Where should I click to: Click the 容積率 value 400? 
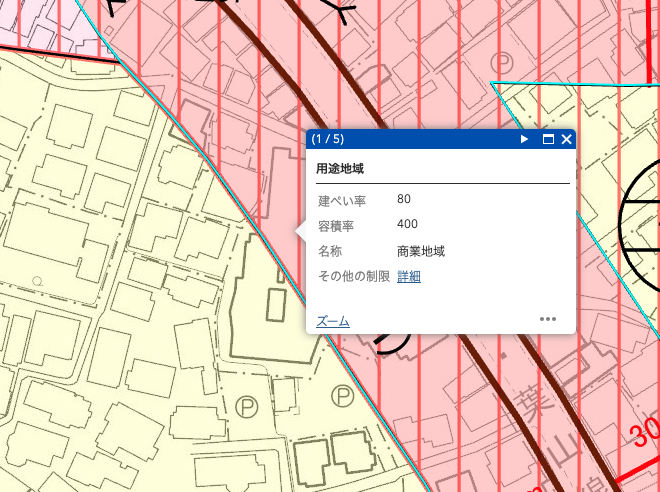pos(407,223)
